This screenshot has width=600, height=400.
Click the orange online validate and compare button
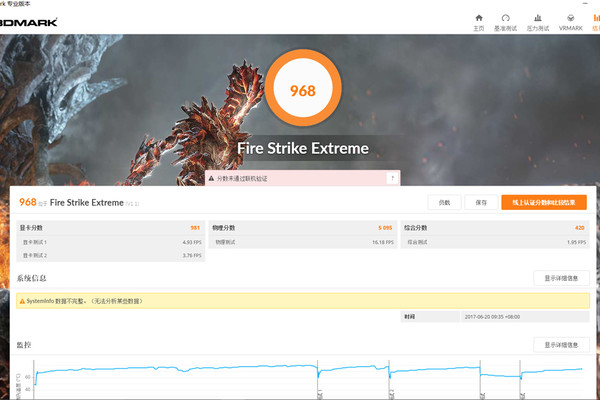[x=544, y=202]
